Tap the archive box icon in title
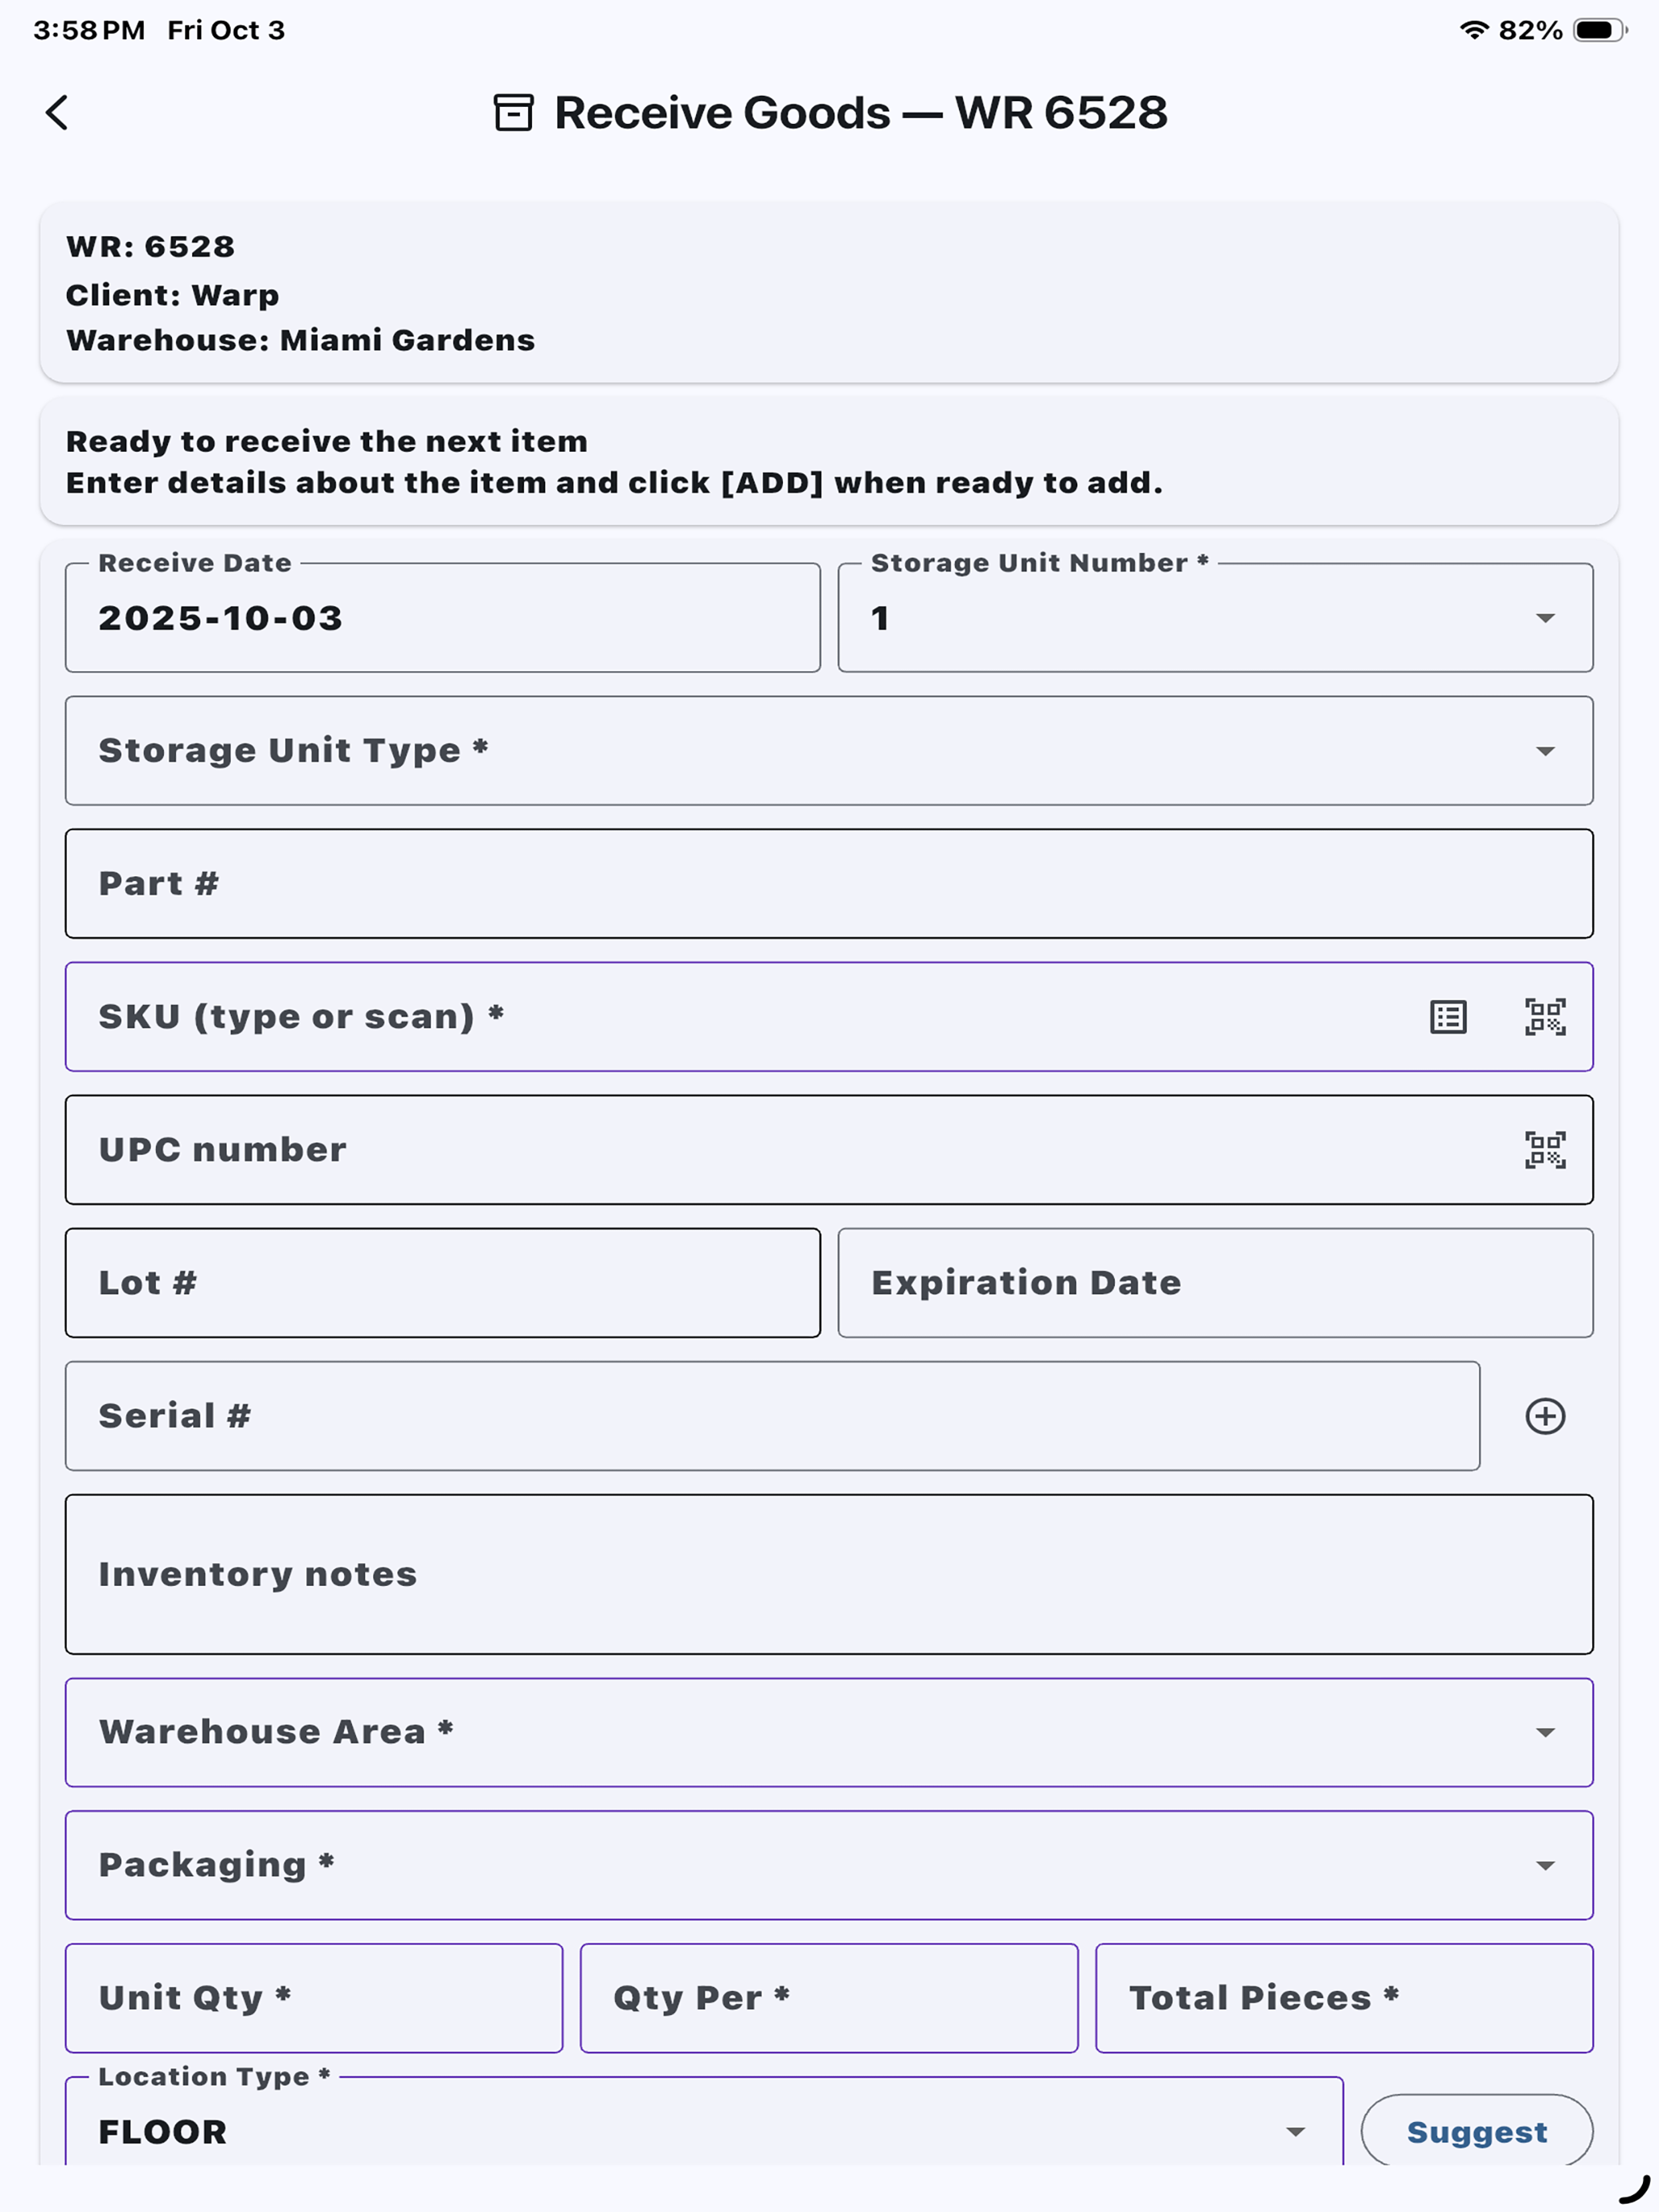 (x=514, y=113)
